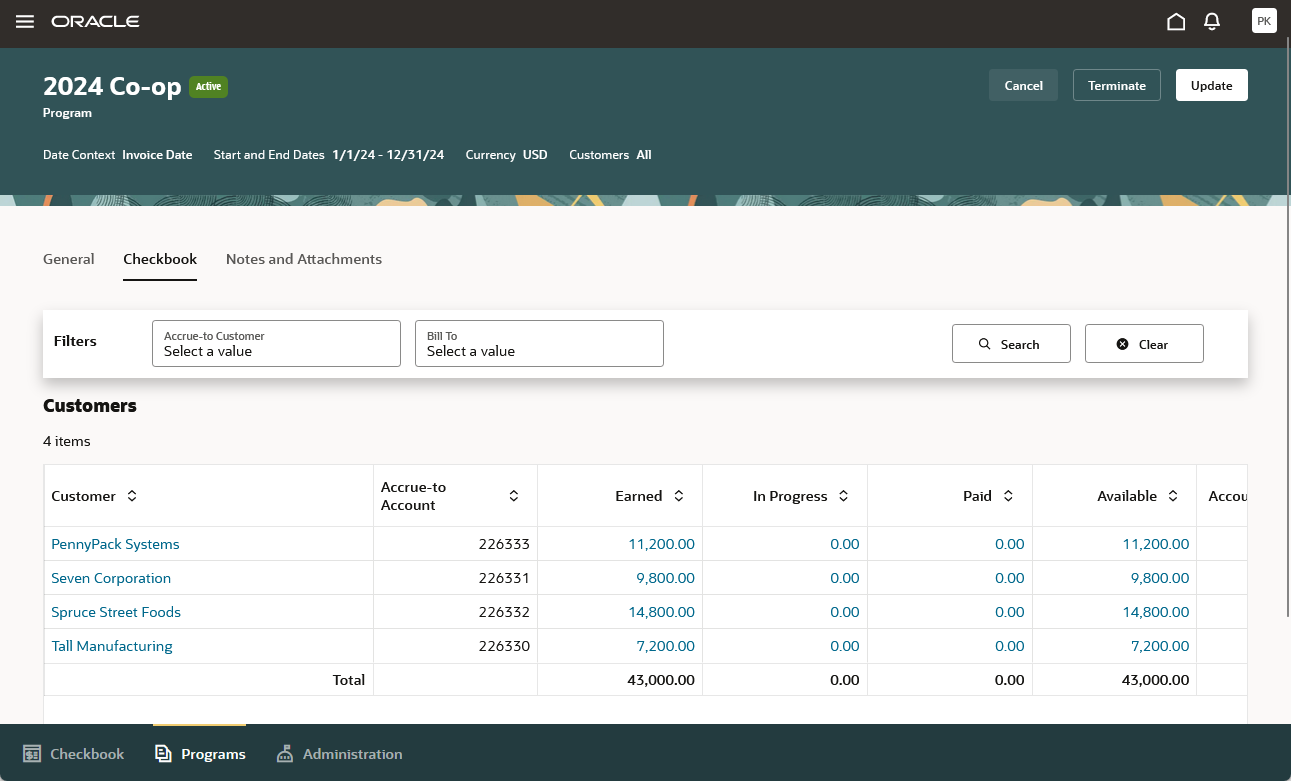Open the PennyPack Systems customer record

pos(115,543)
